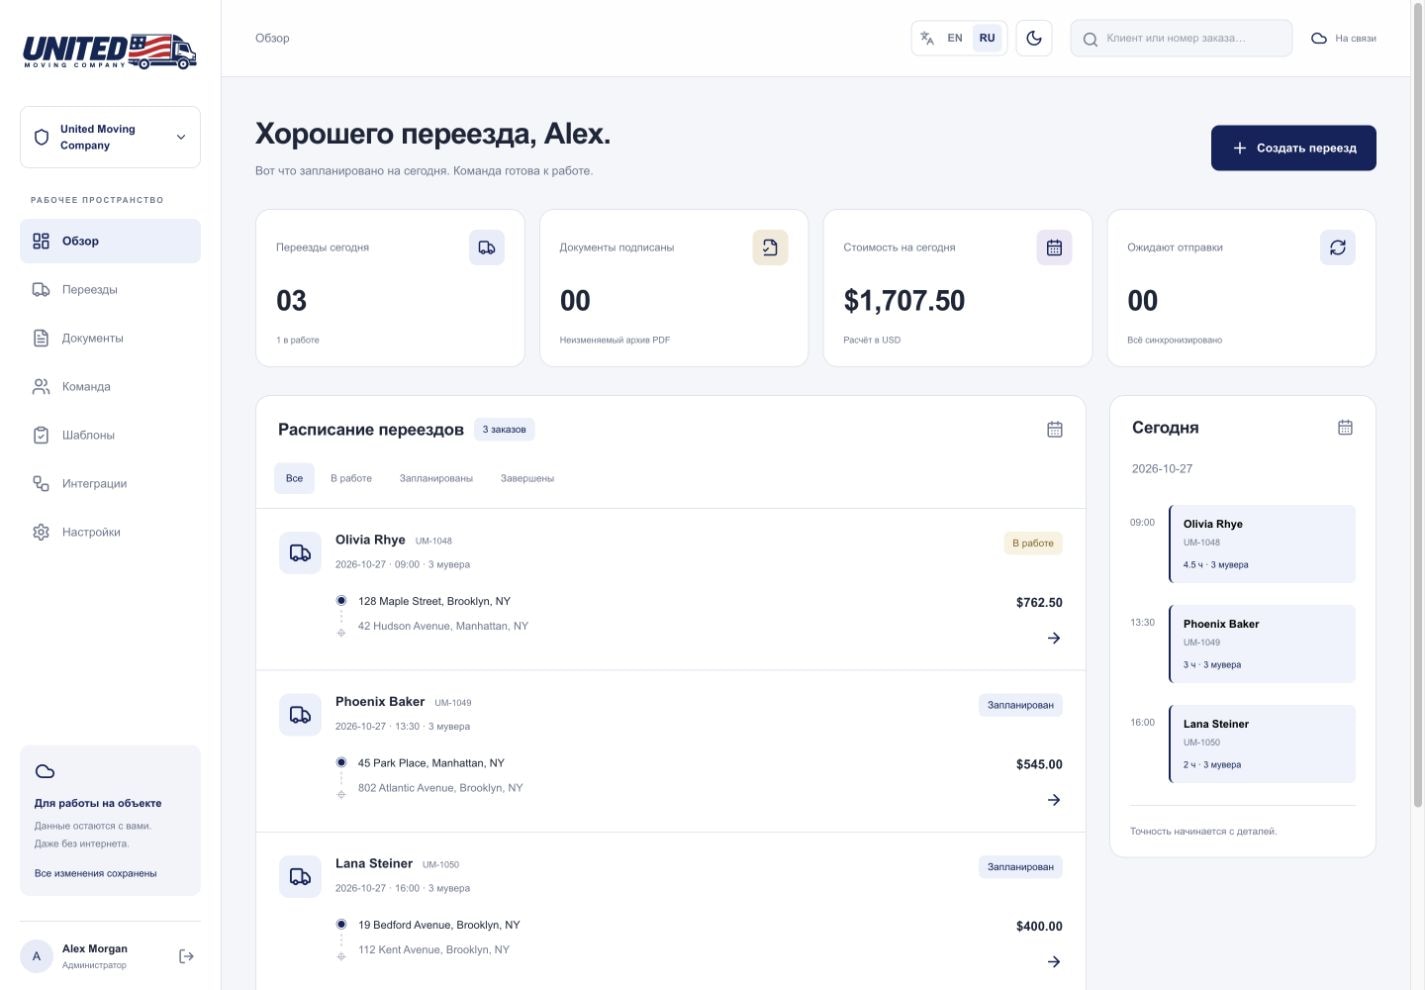Click the calendar icon in Сегодня panel

pyautogui.click(x=1345, y=427)
